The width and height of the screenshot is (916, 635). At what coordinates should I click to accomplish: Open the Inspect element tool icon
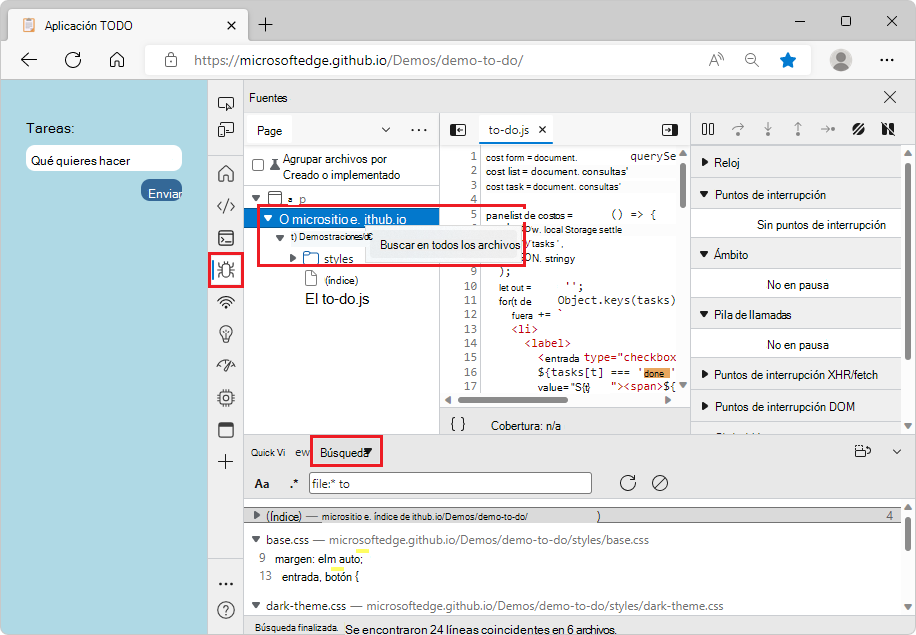(x=225, y=104)
